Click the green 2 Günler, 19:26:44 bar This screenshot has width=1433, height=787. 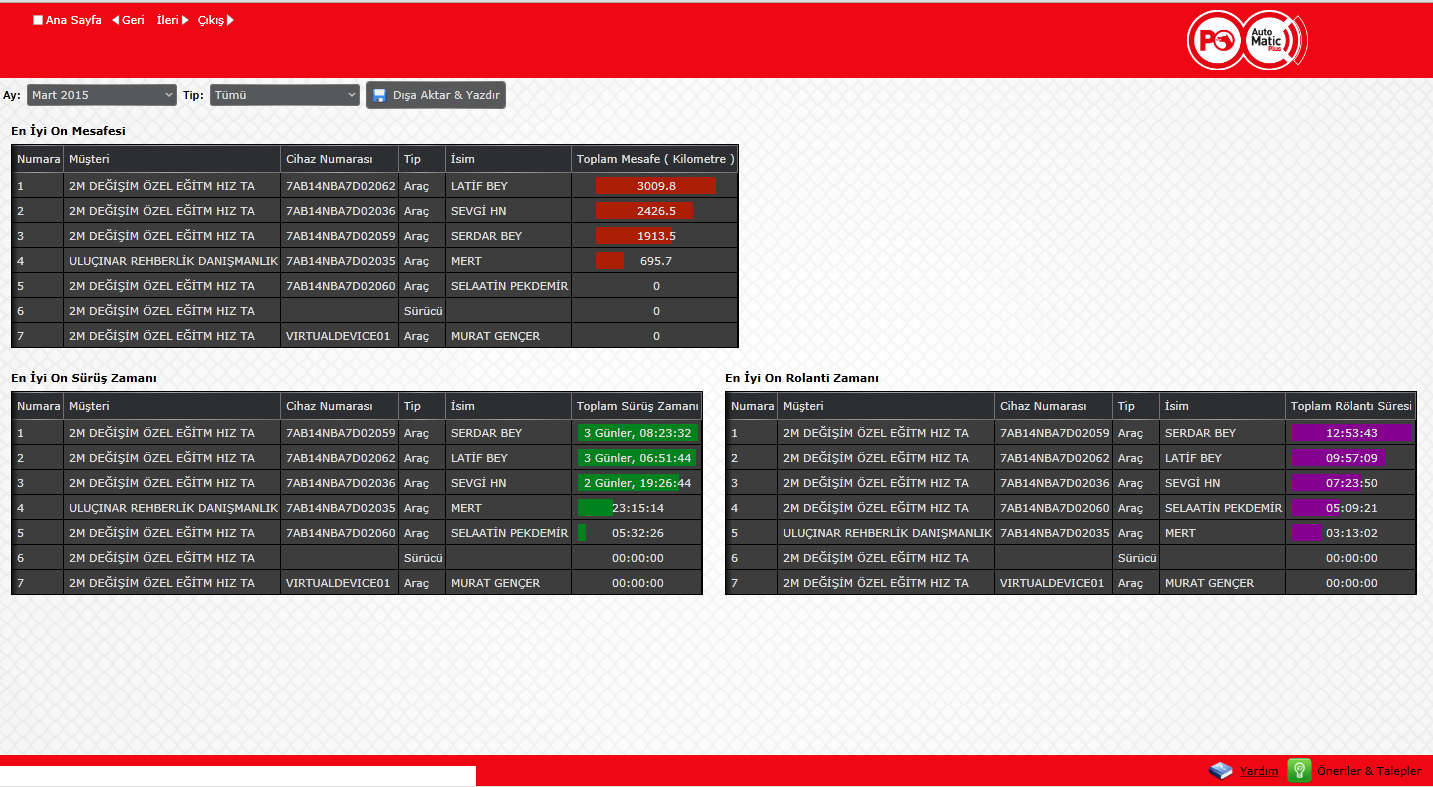628,483
